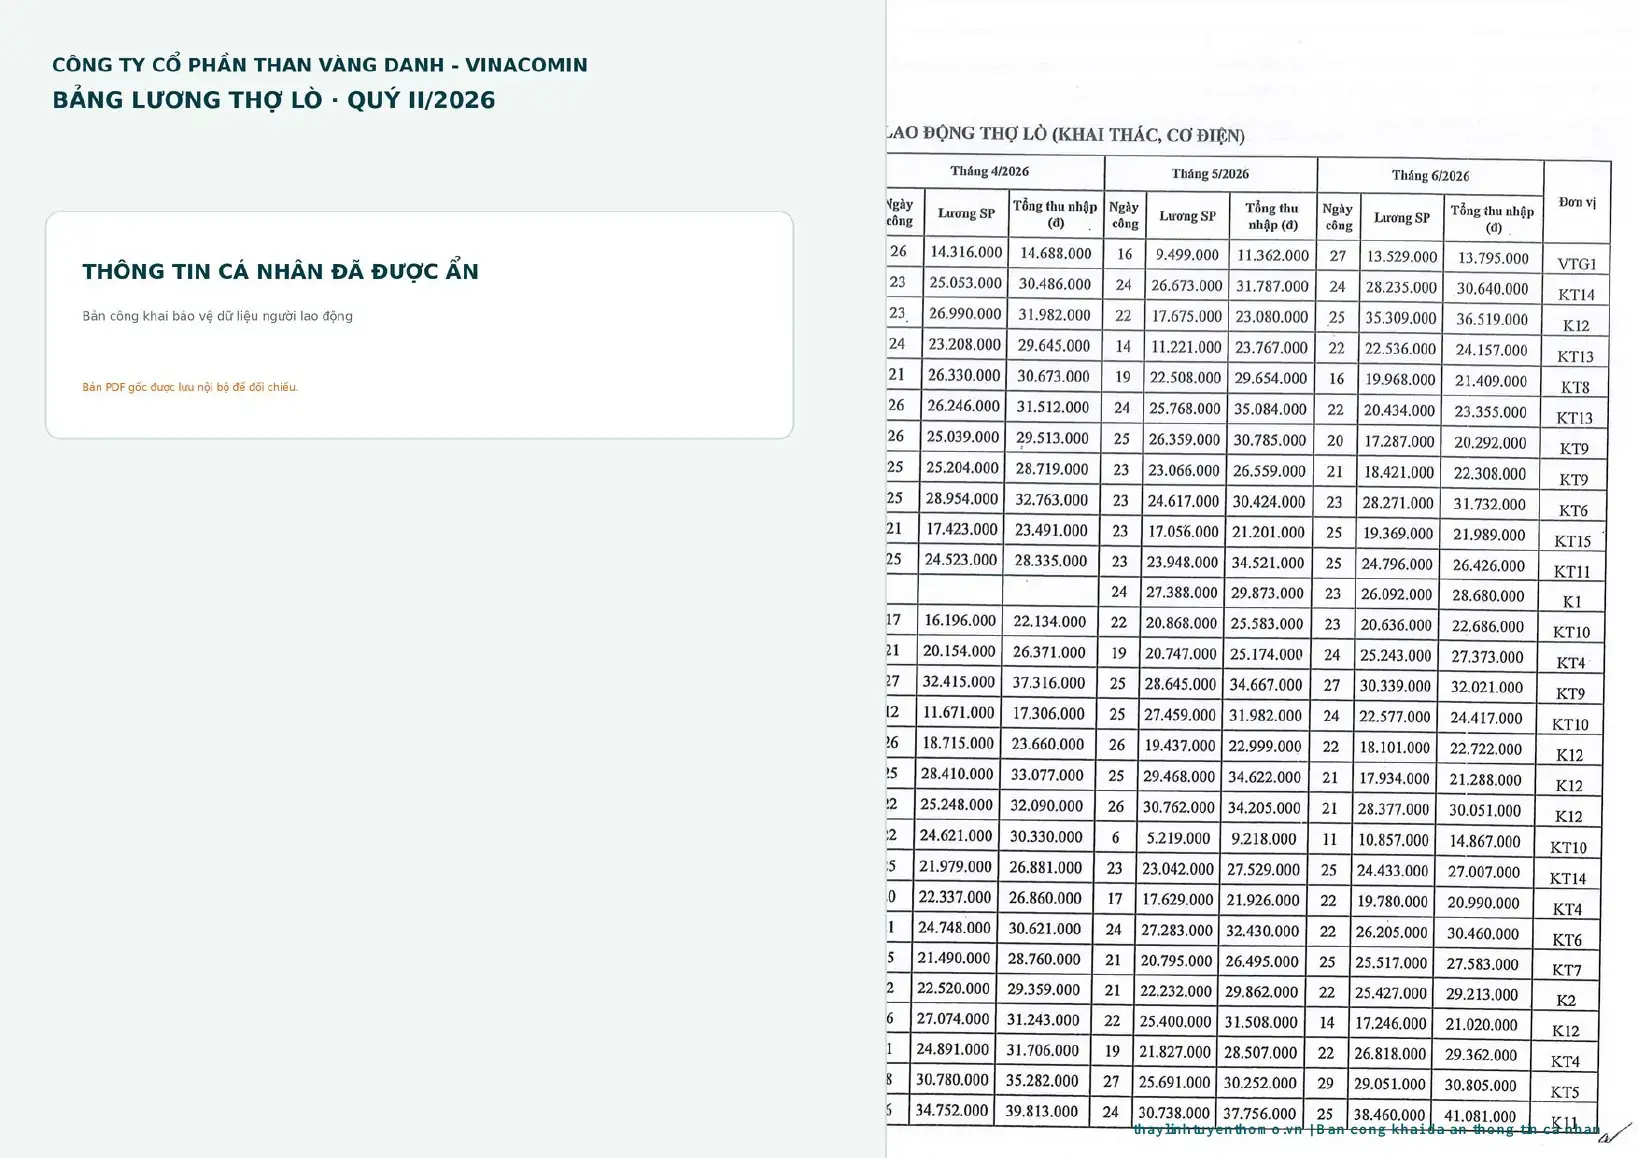Select the income value "14.688.000"
Screen dimensions: 1638x1158
pos(1055,253)
